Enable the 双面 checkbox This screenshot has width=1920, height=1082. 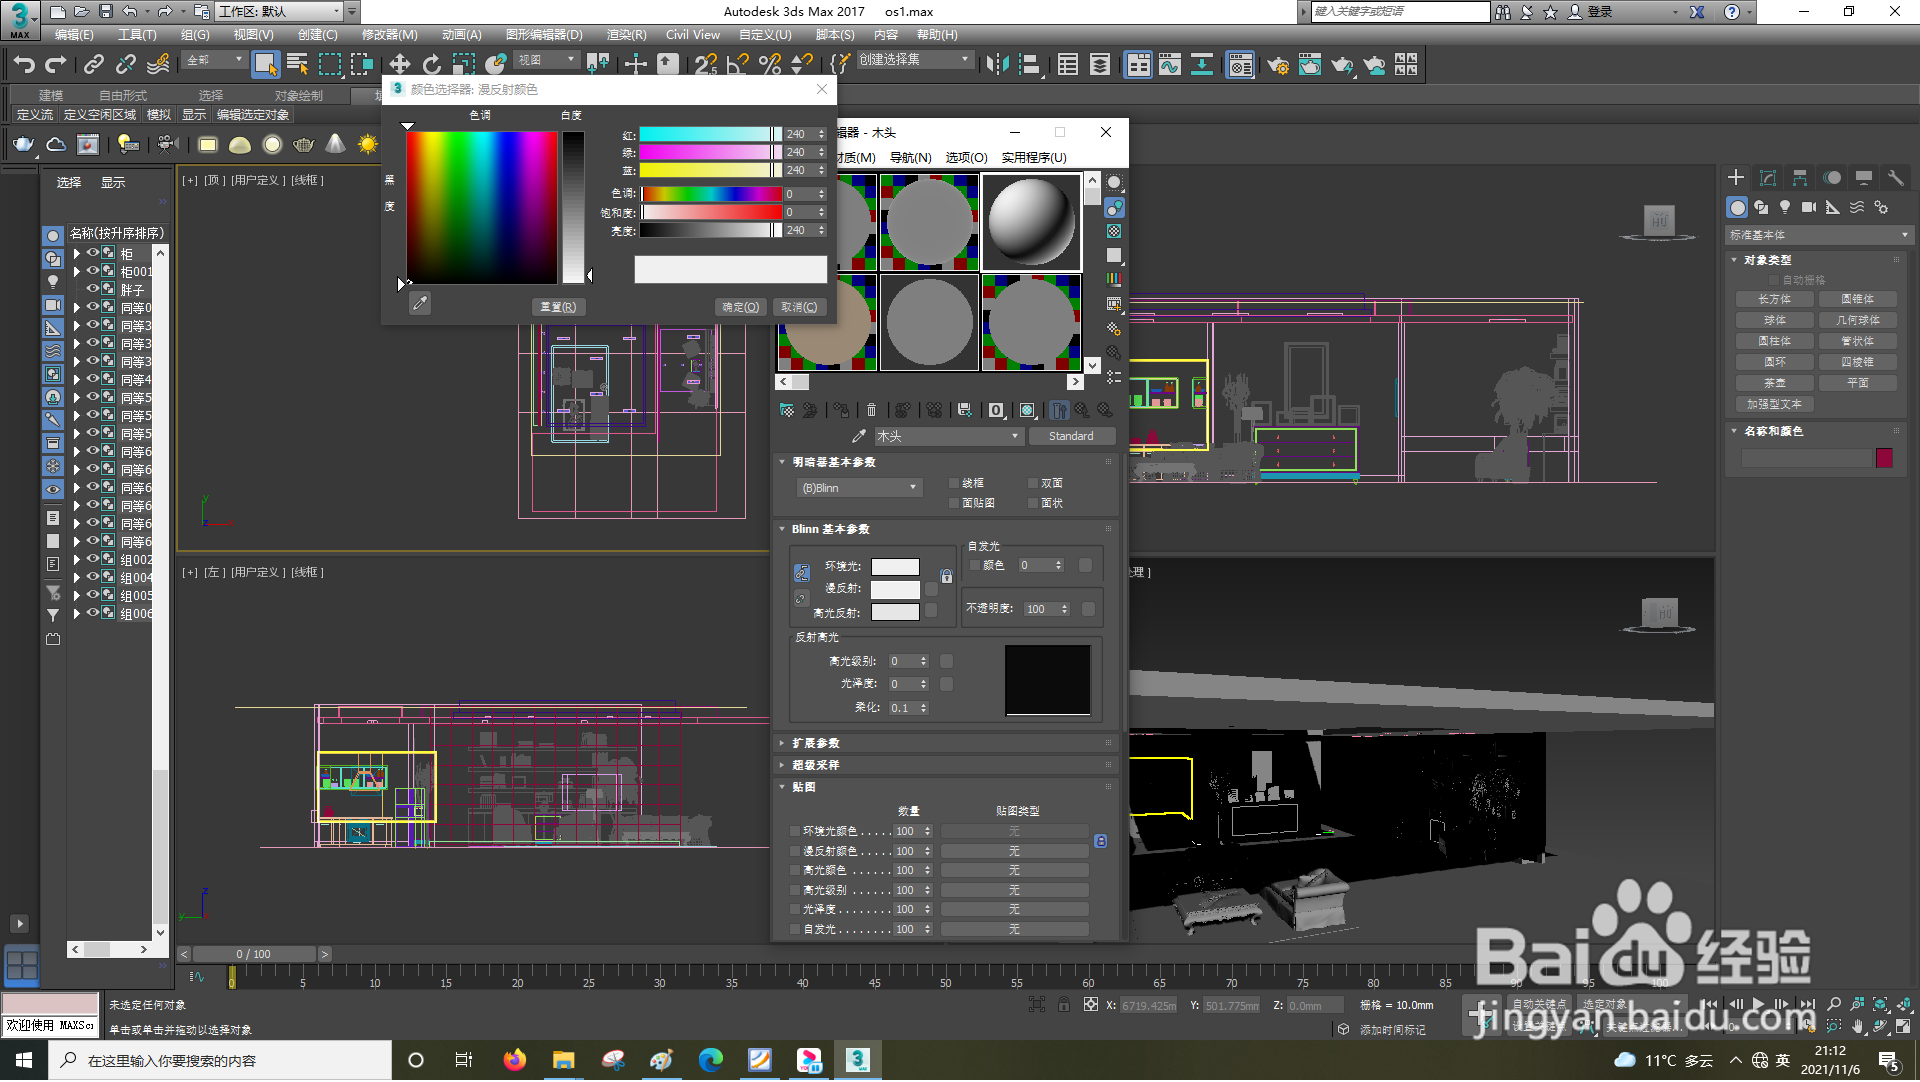[1033, 483]
